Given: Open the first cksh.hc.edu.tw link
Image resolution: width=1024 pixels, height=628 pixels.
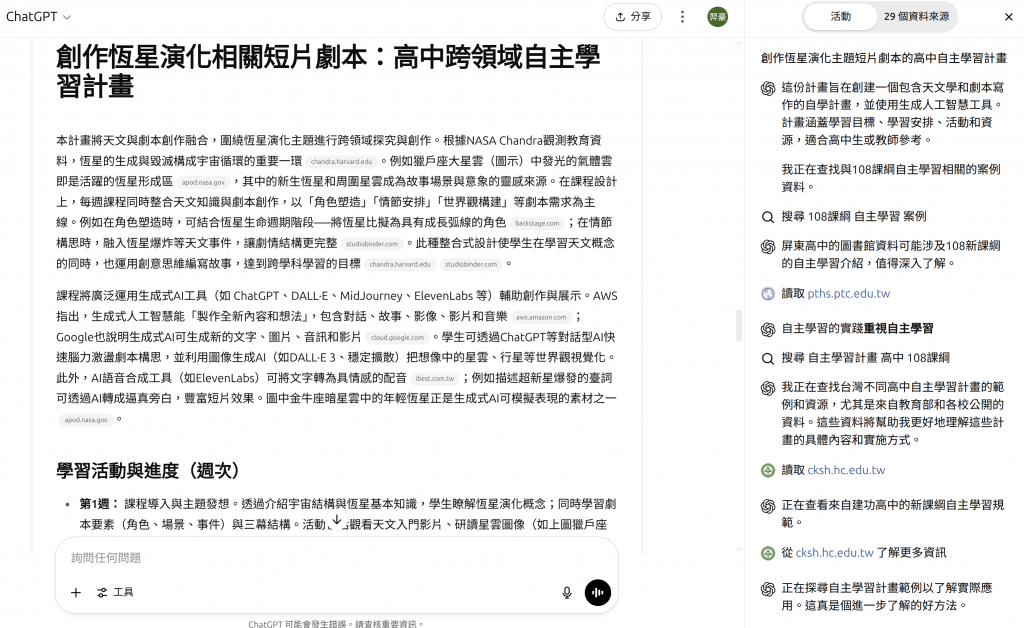Looking at the screenshot, I should click(x=846, y=470).
